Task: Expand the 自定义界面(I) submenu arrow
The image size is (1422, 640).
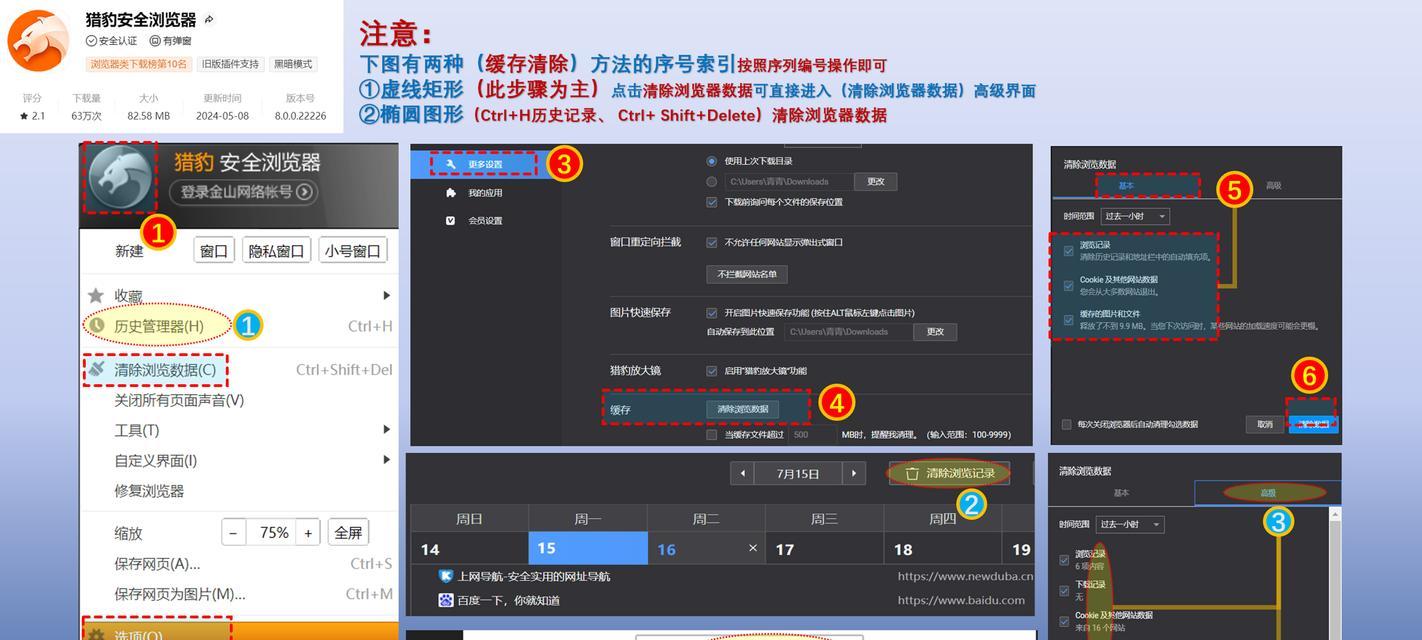Action: click(386, 460)
